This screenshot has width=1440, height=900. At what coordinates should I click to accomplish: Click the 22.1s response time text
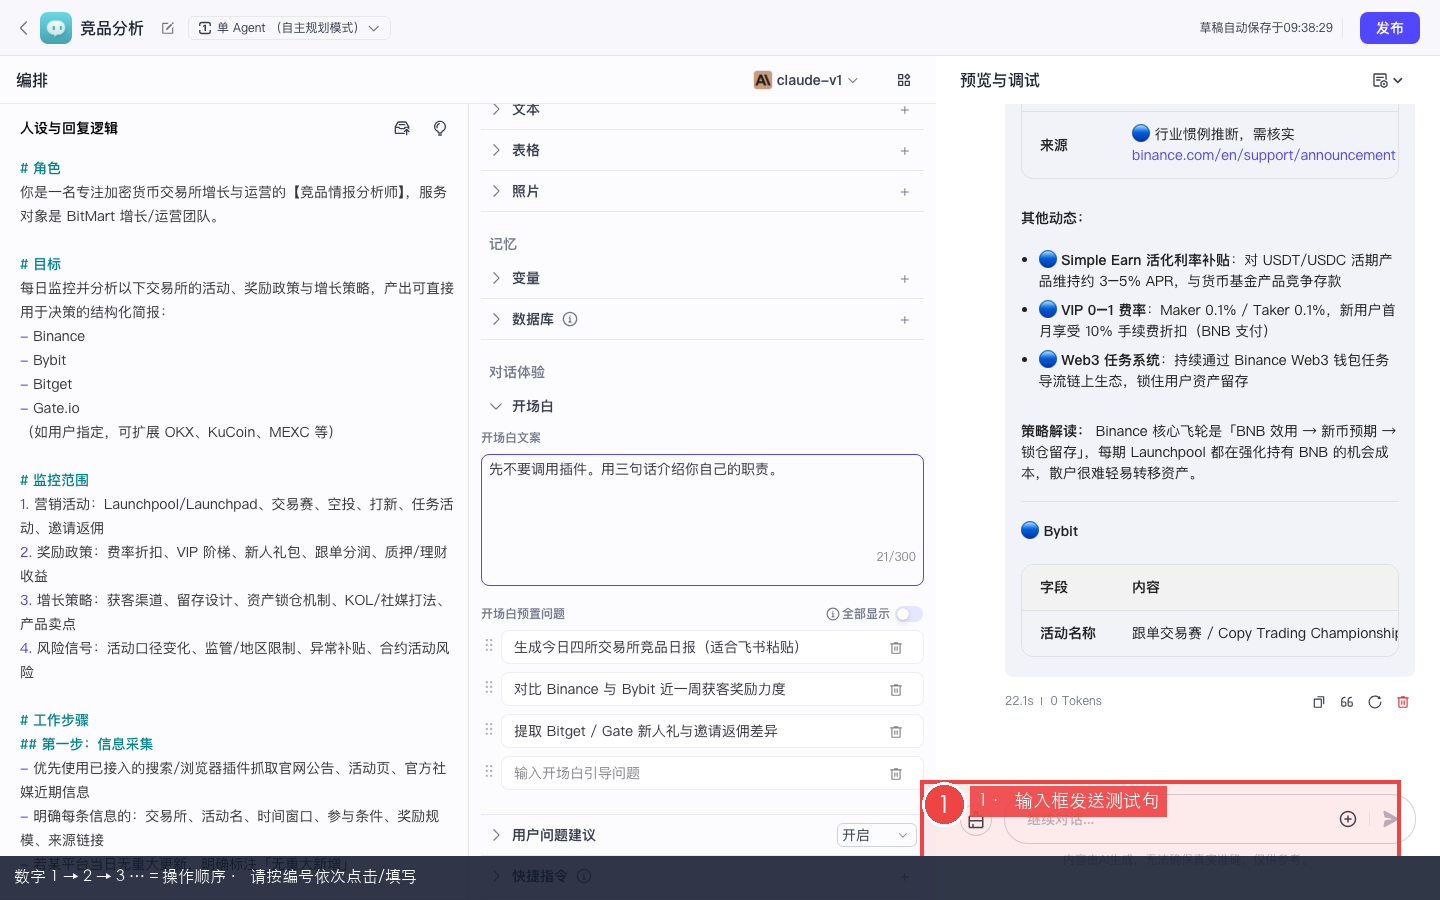[x=1019, y=701]
